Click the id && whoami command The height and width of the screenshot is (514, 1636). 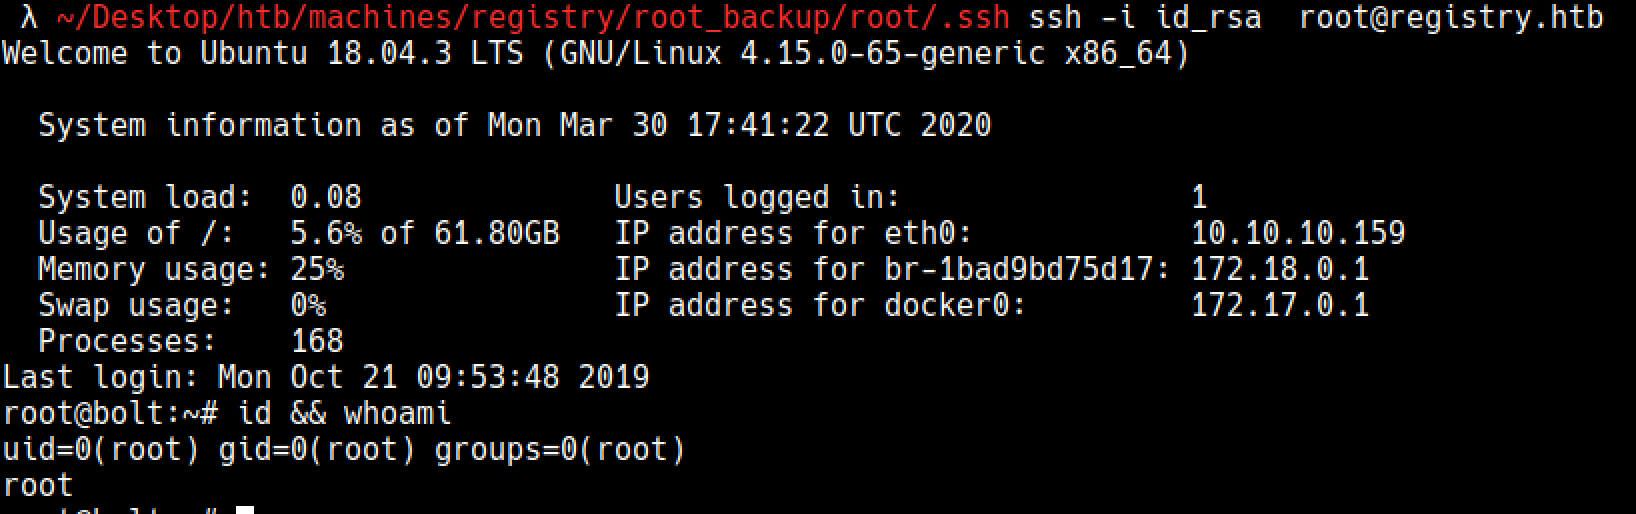[x=344, y=413]
